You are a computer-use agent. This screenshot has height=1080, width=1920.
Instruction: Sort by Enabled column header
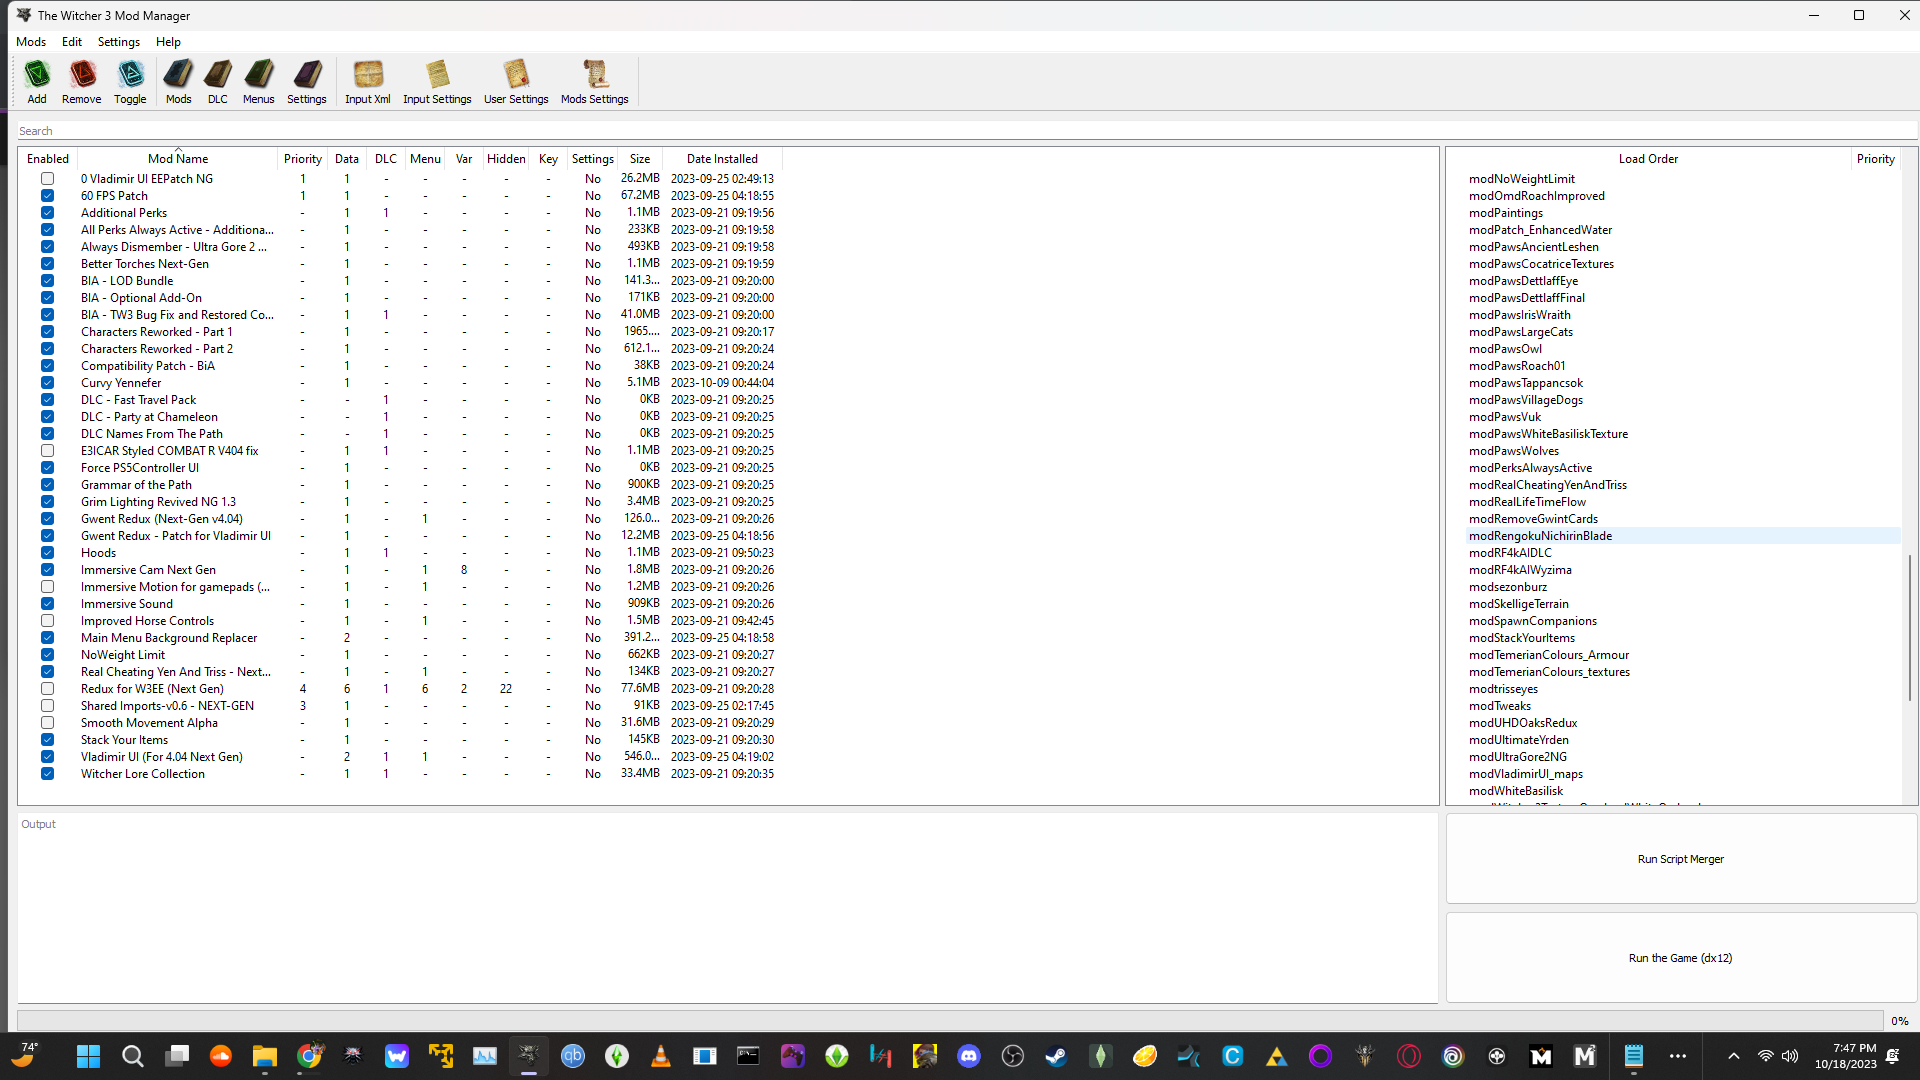point(48,159)
